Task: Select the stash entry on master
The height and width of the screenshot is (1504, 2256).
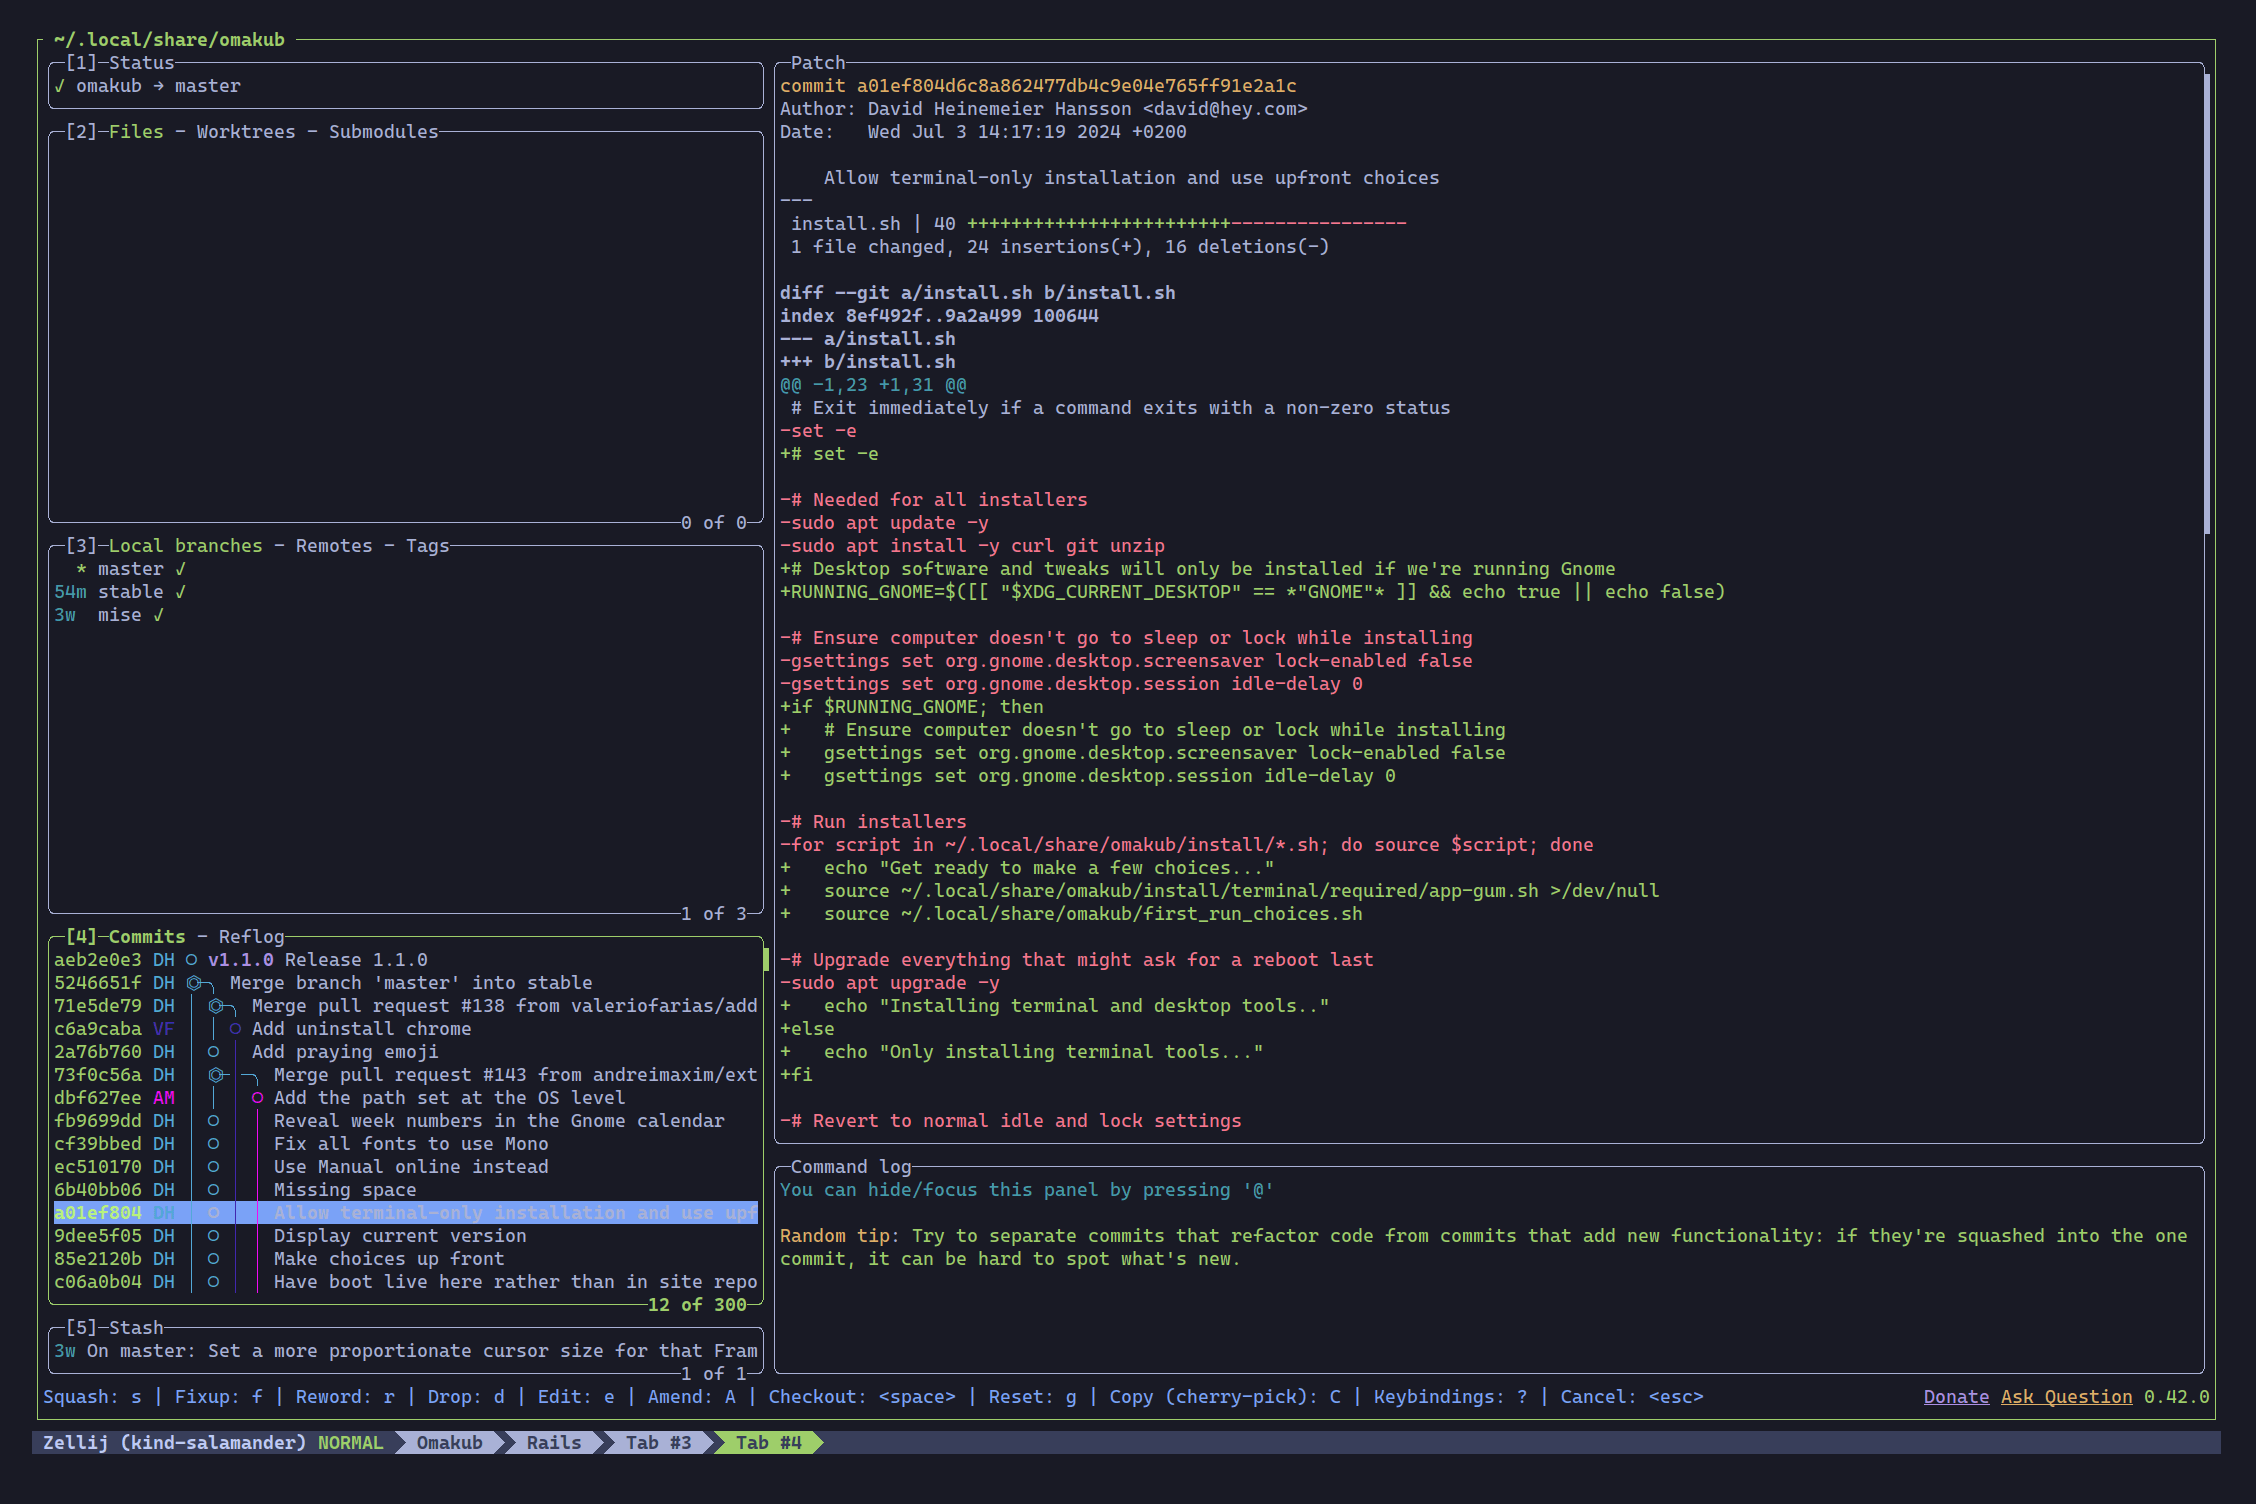Action: coord(405,1351)
